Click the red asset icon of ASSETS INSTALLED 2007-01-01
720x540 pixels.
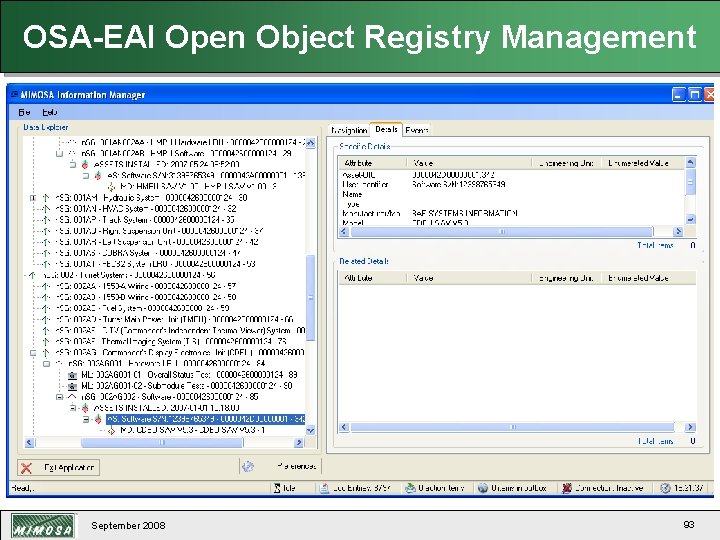pos(85,408)
